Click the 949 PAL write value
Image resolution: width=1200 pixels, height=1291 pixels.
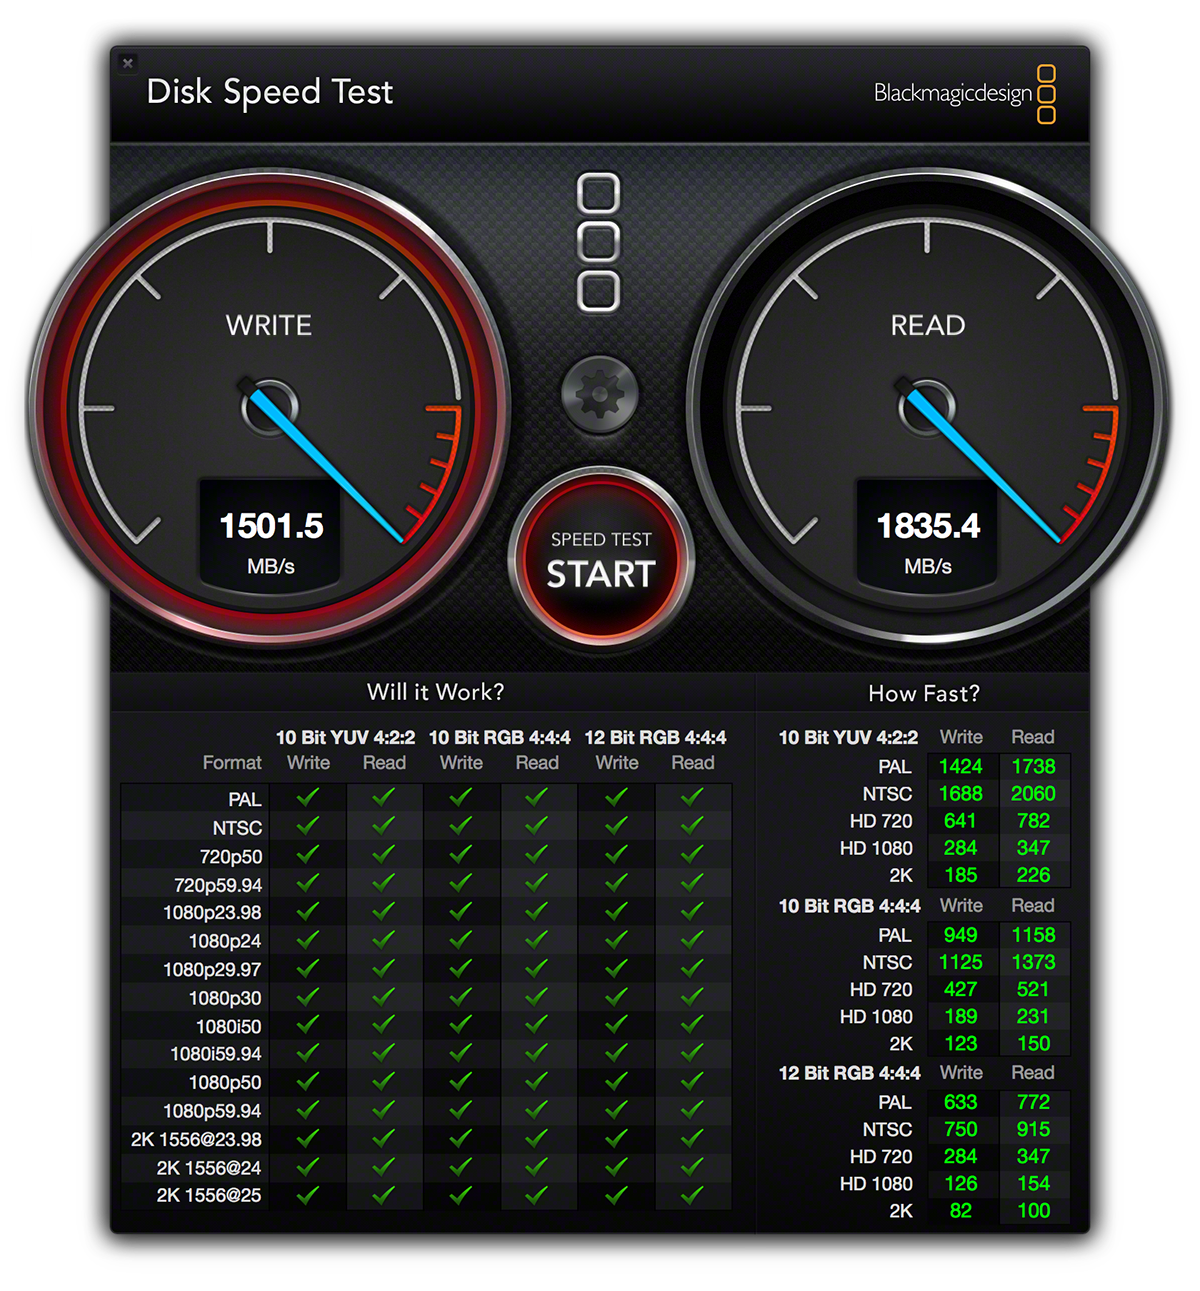point(960,934)
